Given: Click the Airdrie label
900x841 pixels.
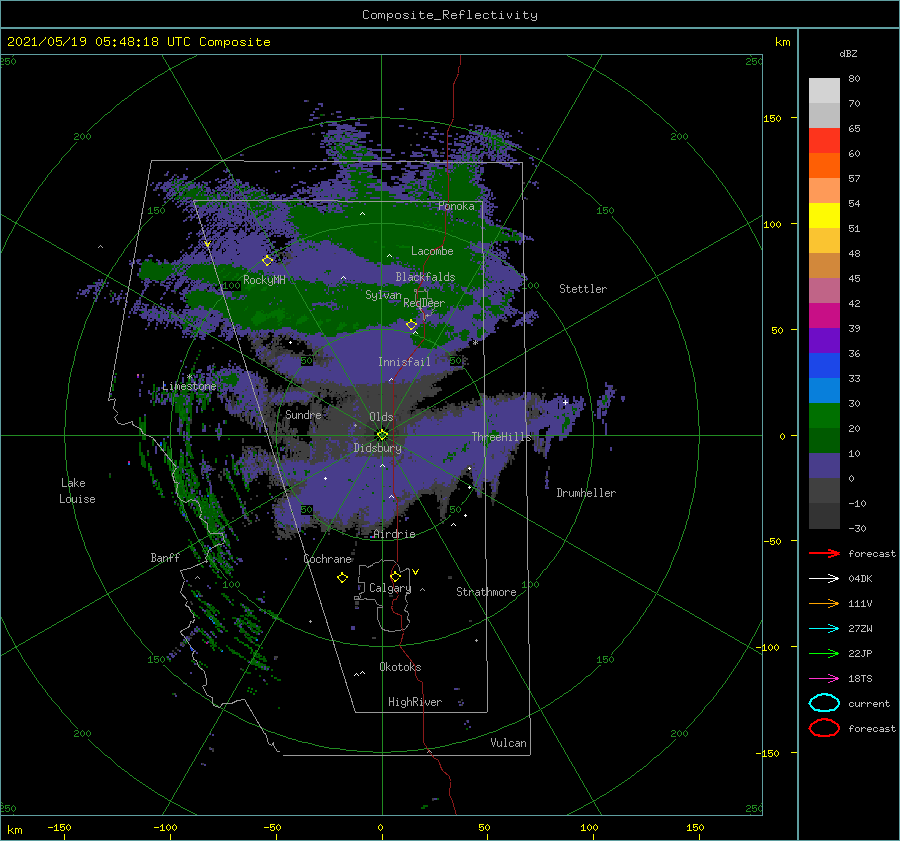Looking at the screenshot, I should [x=394, y=534].
